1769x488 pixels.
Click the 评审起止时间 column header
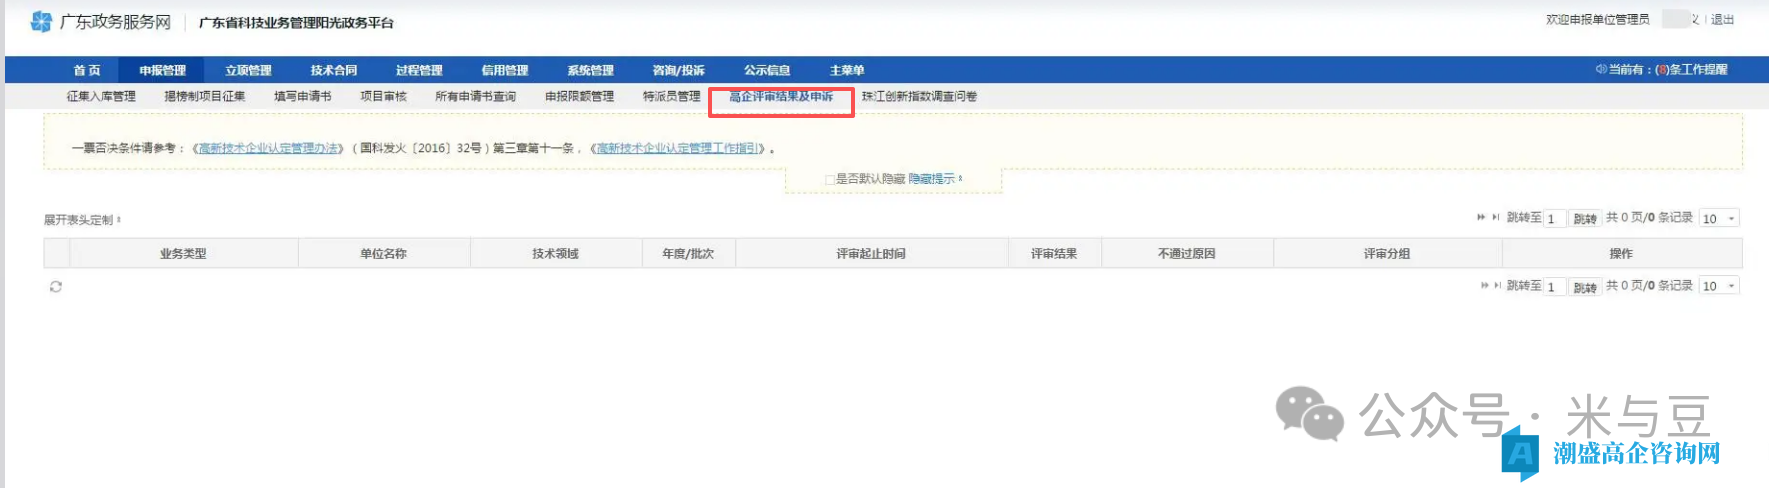(871, 253)
